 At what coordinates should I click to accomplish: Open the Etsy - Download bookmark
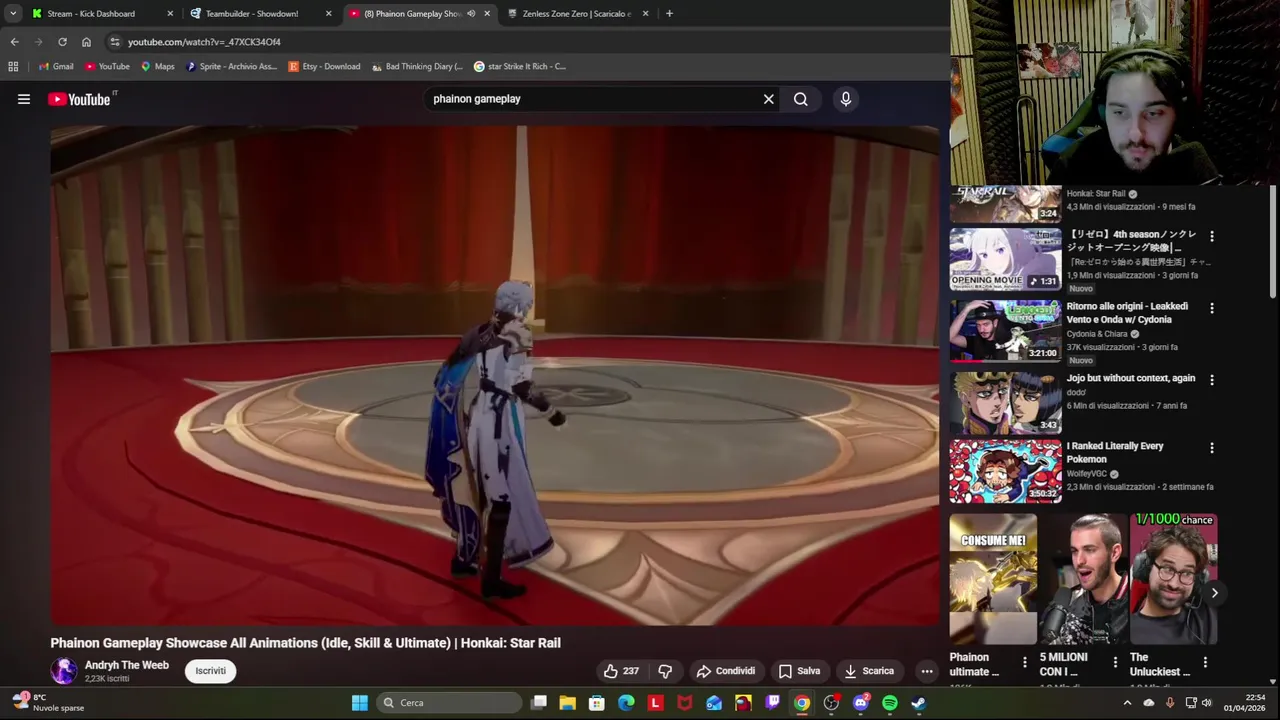coord(324,67)
